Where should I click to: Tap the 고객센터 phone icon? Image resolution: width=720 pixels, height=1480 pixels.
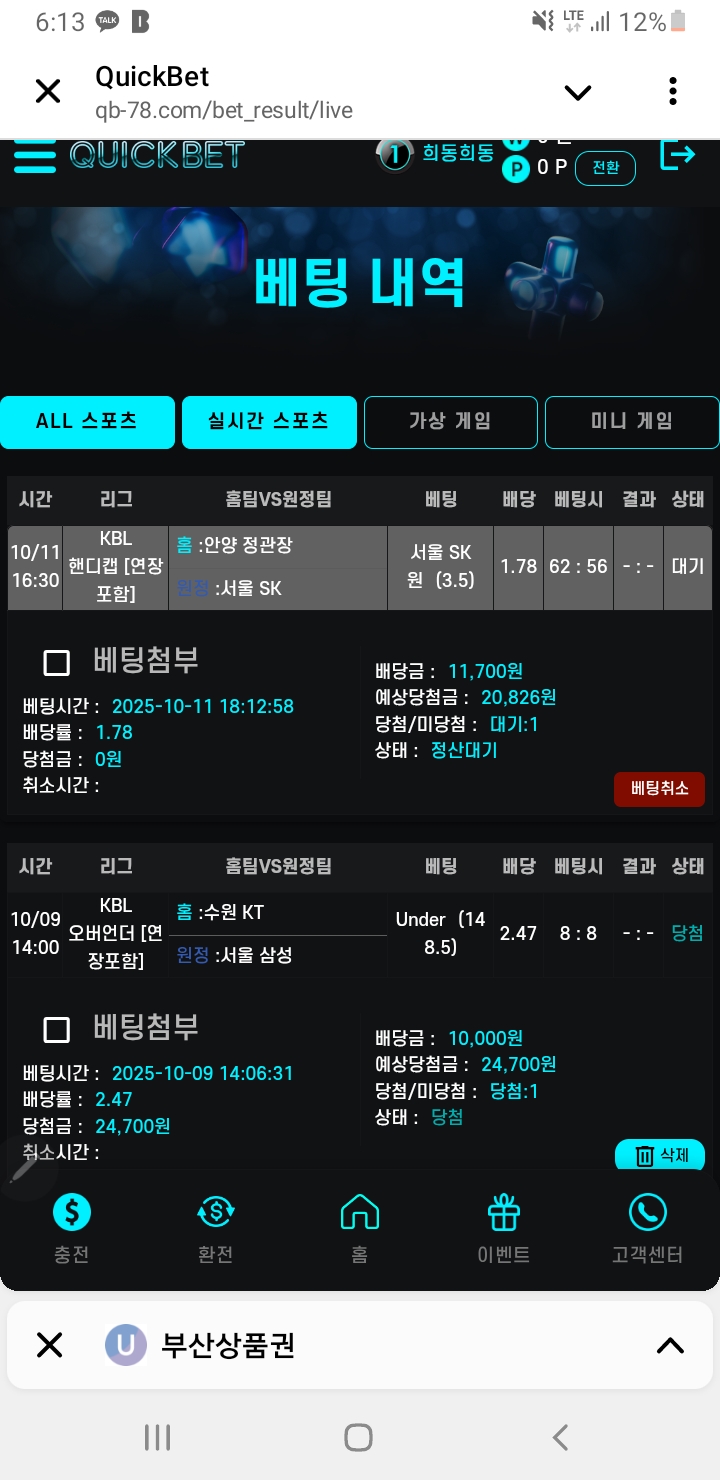coord(647,1213)
